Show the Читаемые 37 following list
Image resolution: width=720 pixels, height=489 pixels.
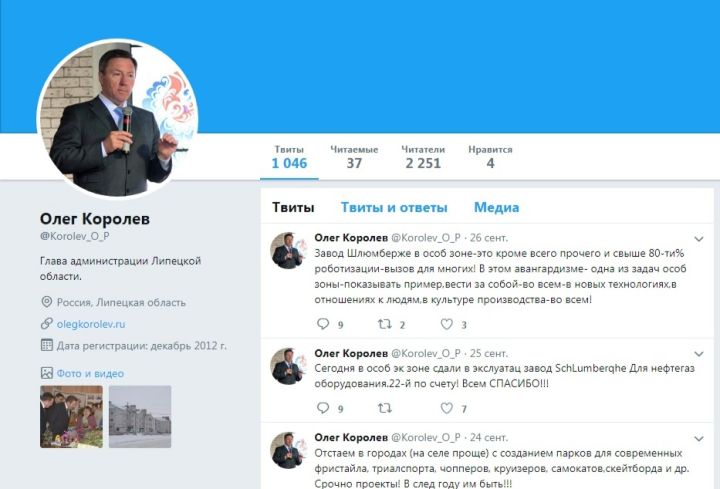[354, 157]
